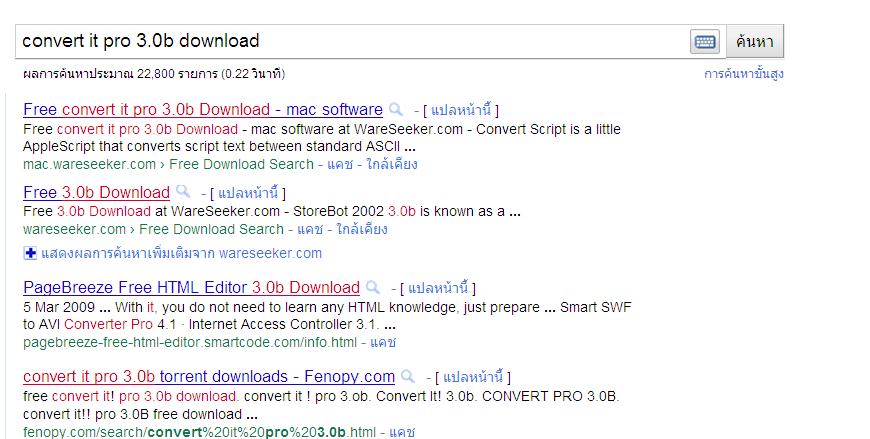The image size is (870, 439).
Task: Click magnifier preview icon beside mac software result
Action: coord(396,110)
